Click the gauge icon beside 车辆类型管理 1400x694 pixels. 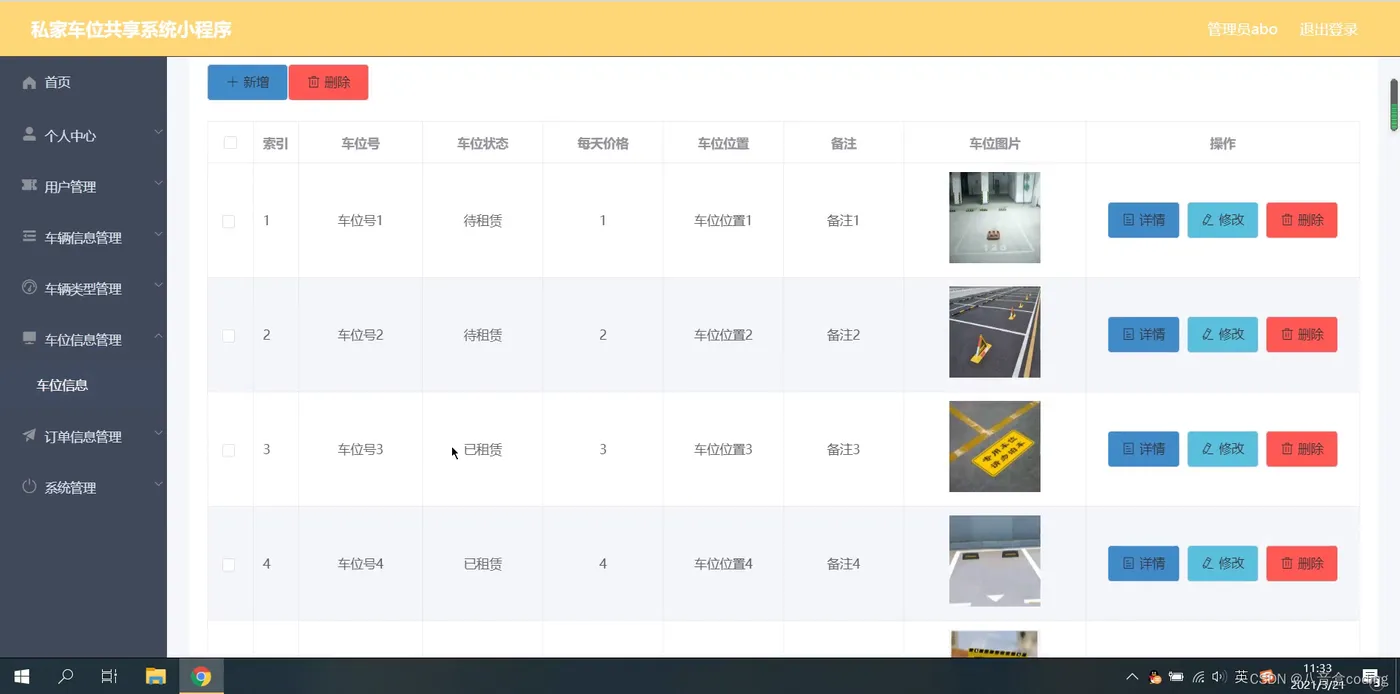(29, 288)
